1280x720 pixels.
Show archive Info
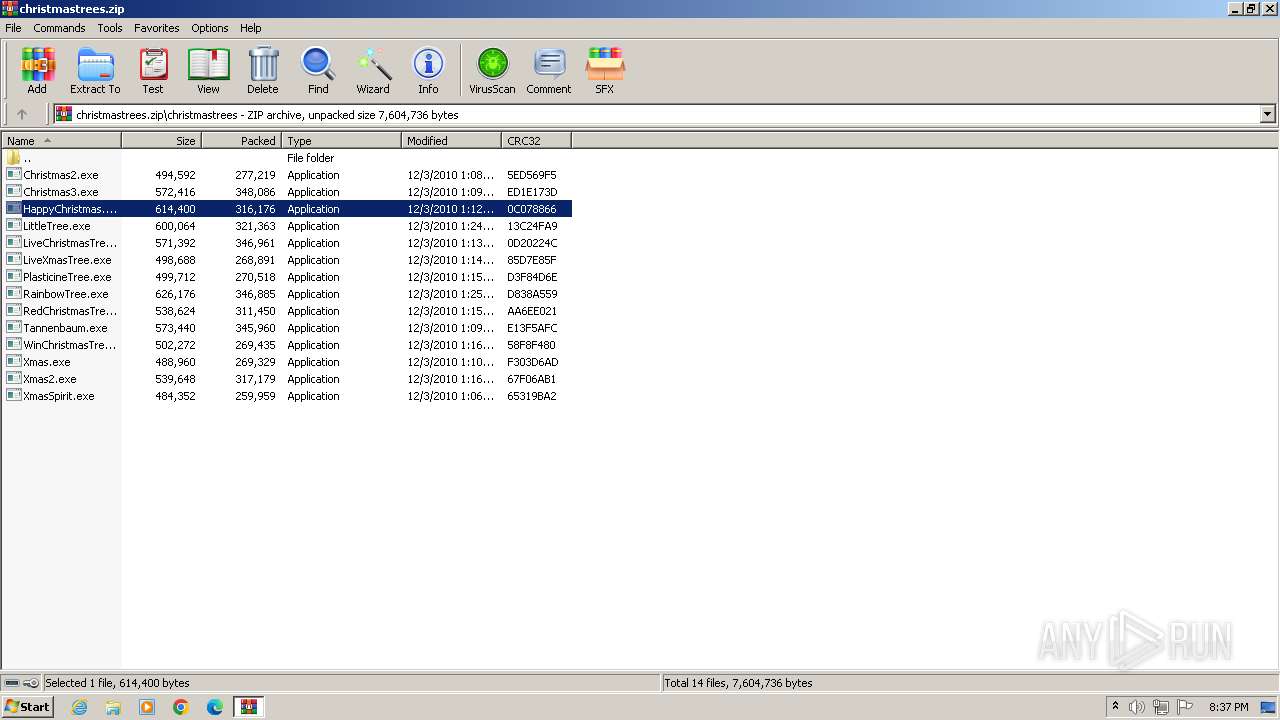pos(428,71)
